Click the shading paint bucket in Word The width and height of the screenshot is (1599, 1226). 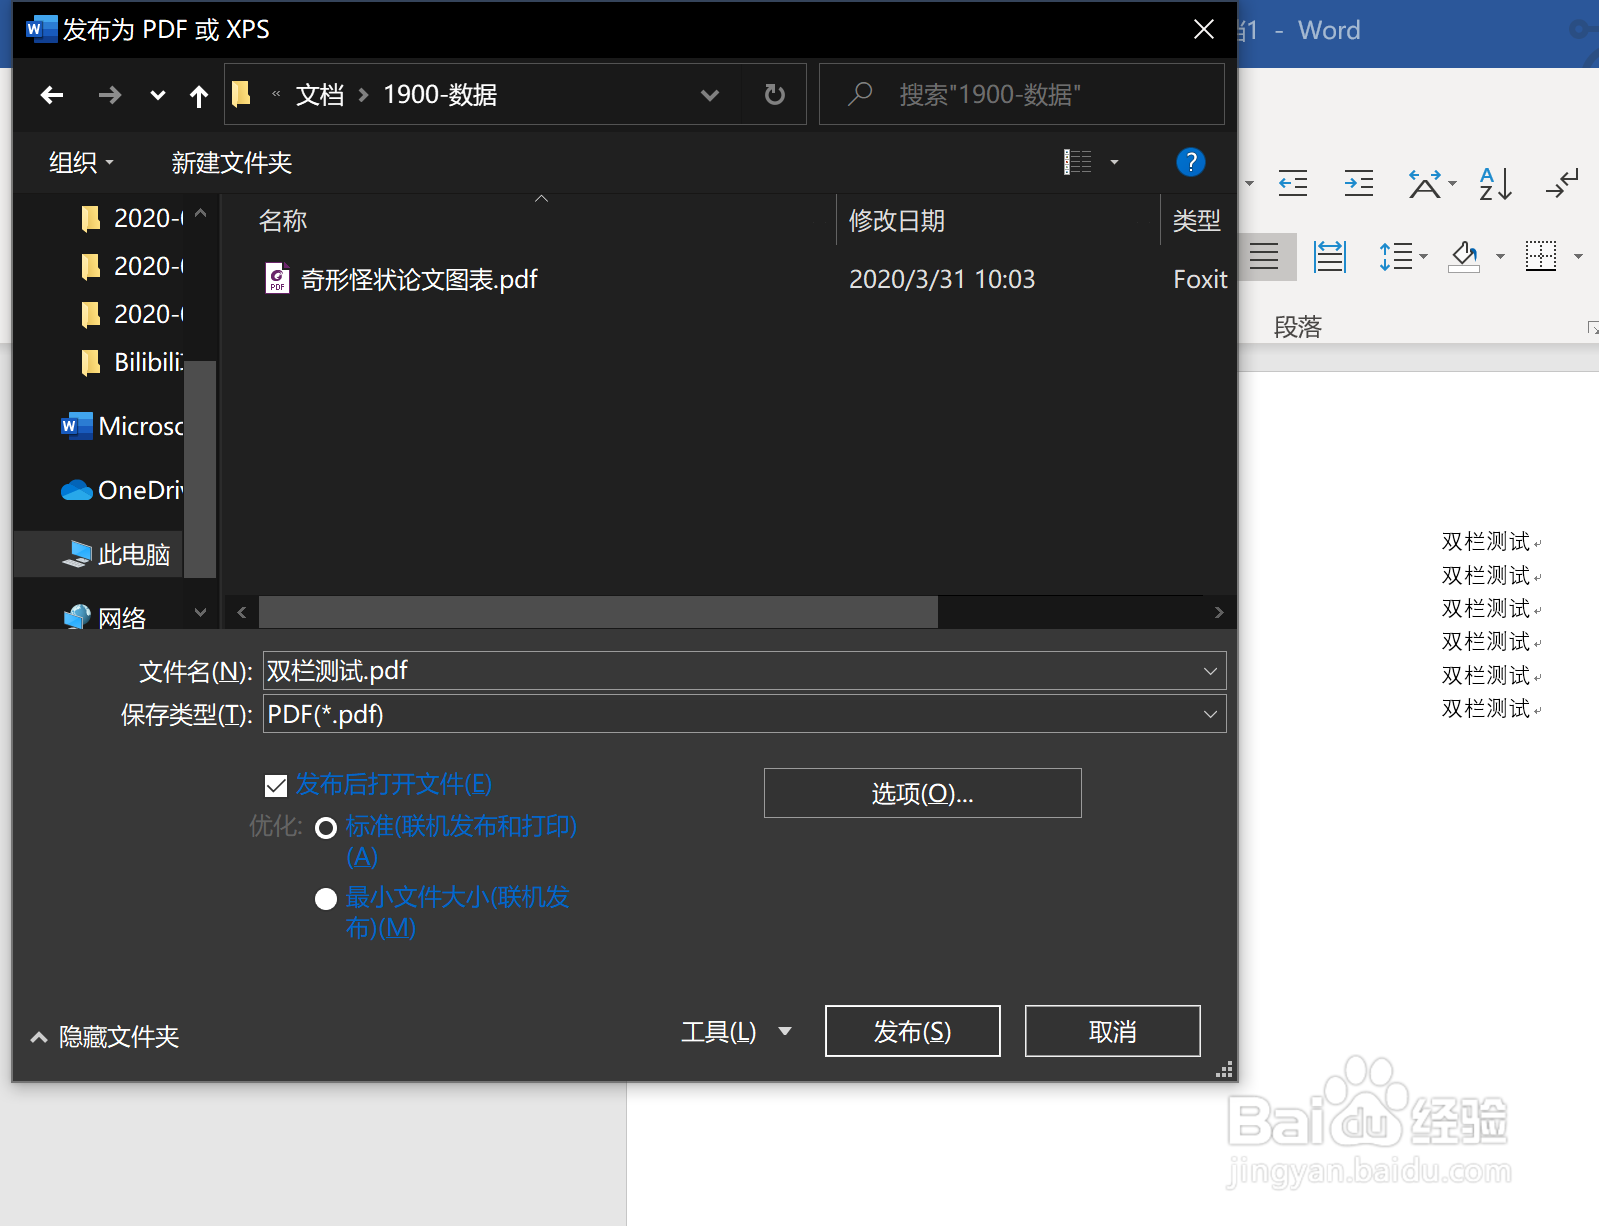click(1465, 256)
